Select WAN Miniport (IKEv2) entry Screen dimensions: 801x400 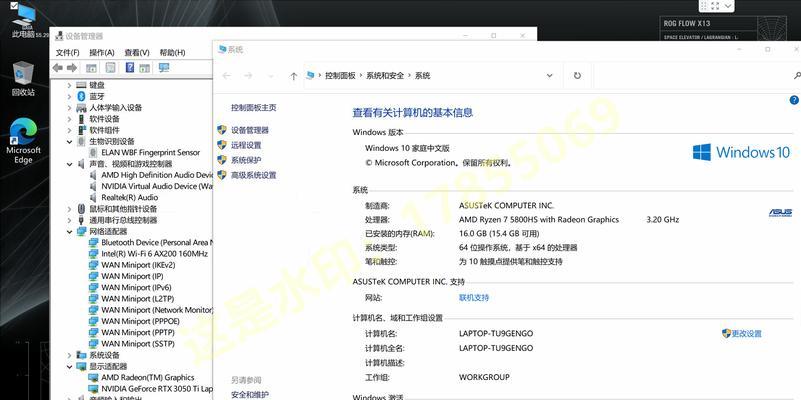tap(138, 265)
